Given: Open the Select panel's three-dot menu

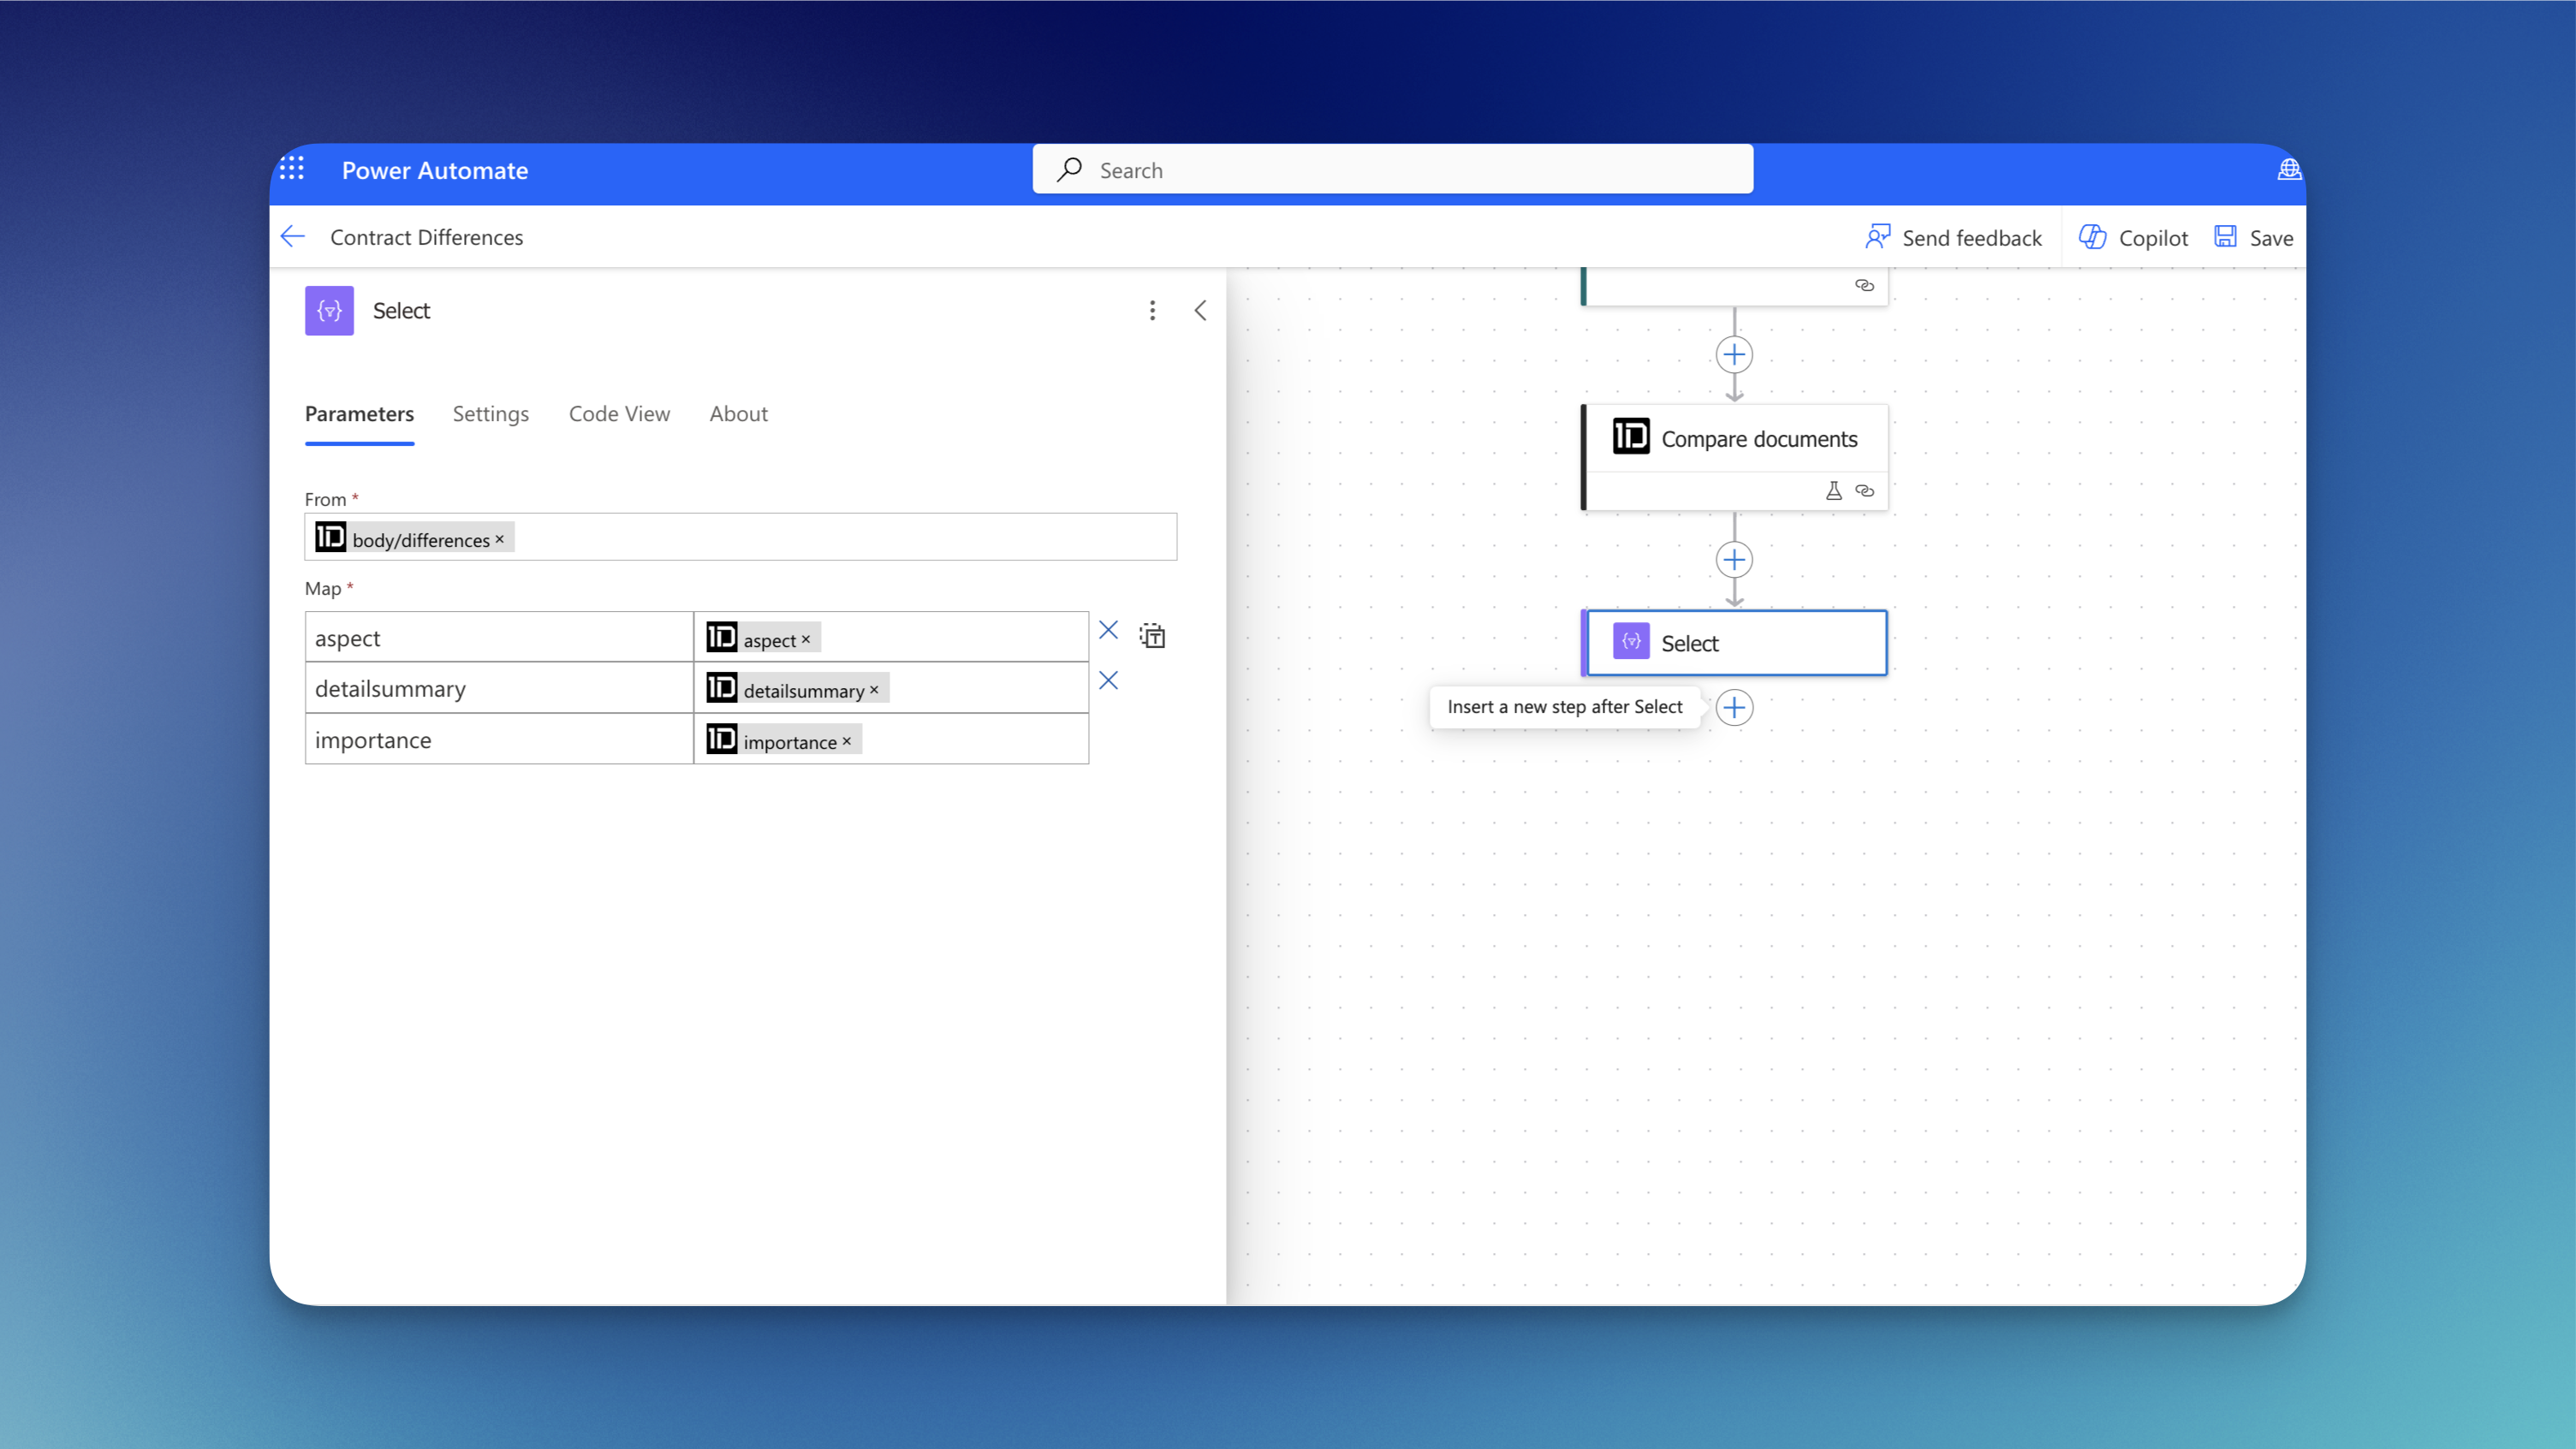Looking at the screenshot, I should pyautogui.click(x=1152, y=311).
